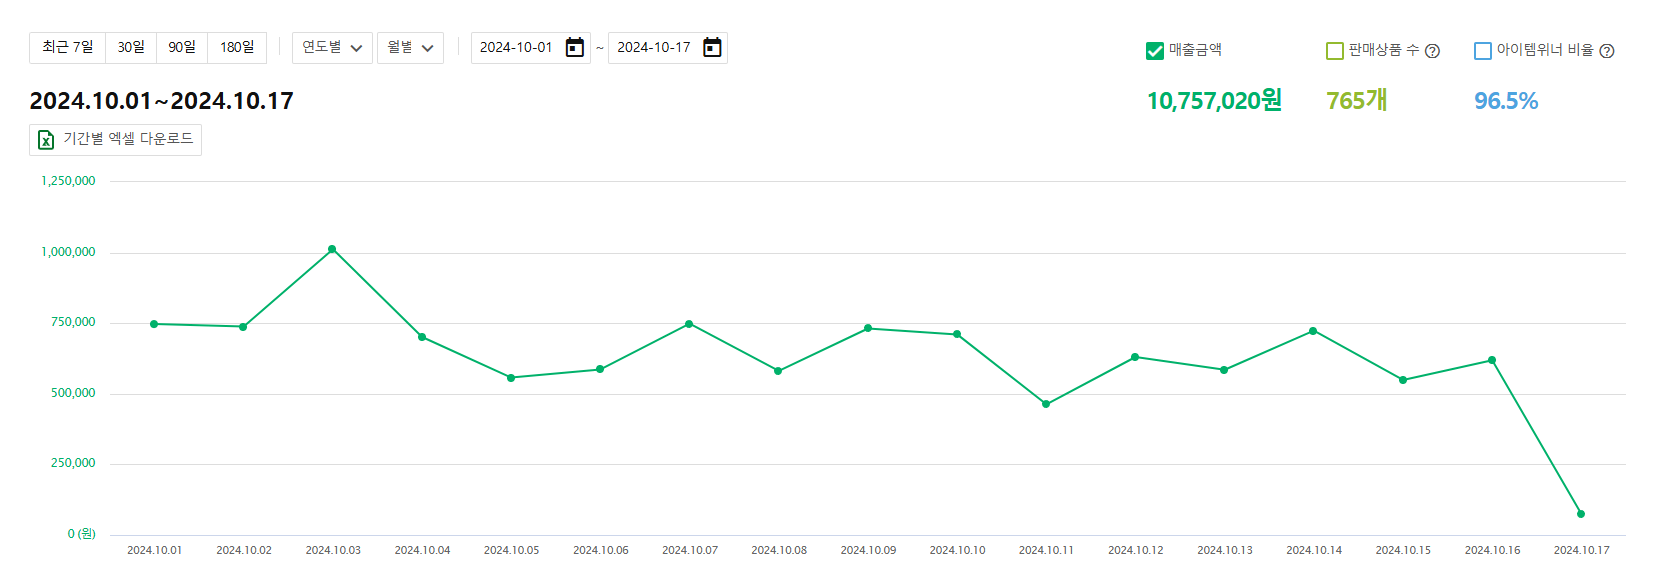
Task: Select the 30일 period tab
Action: (x=131, y=48)
